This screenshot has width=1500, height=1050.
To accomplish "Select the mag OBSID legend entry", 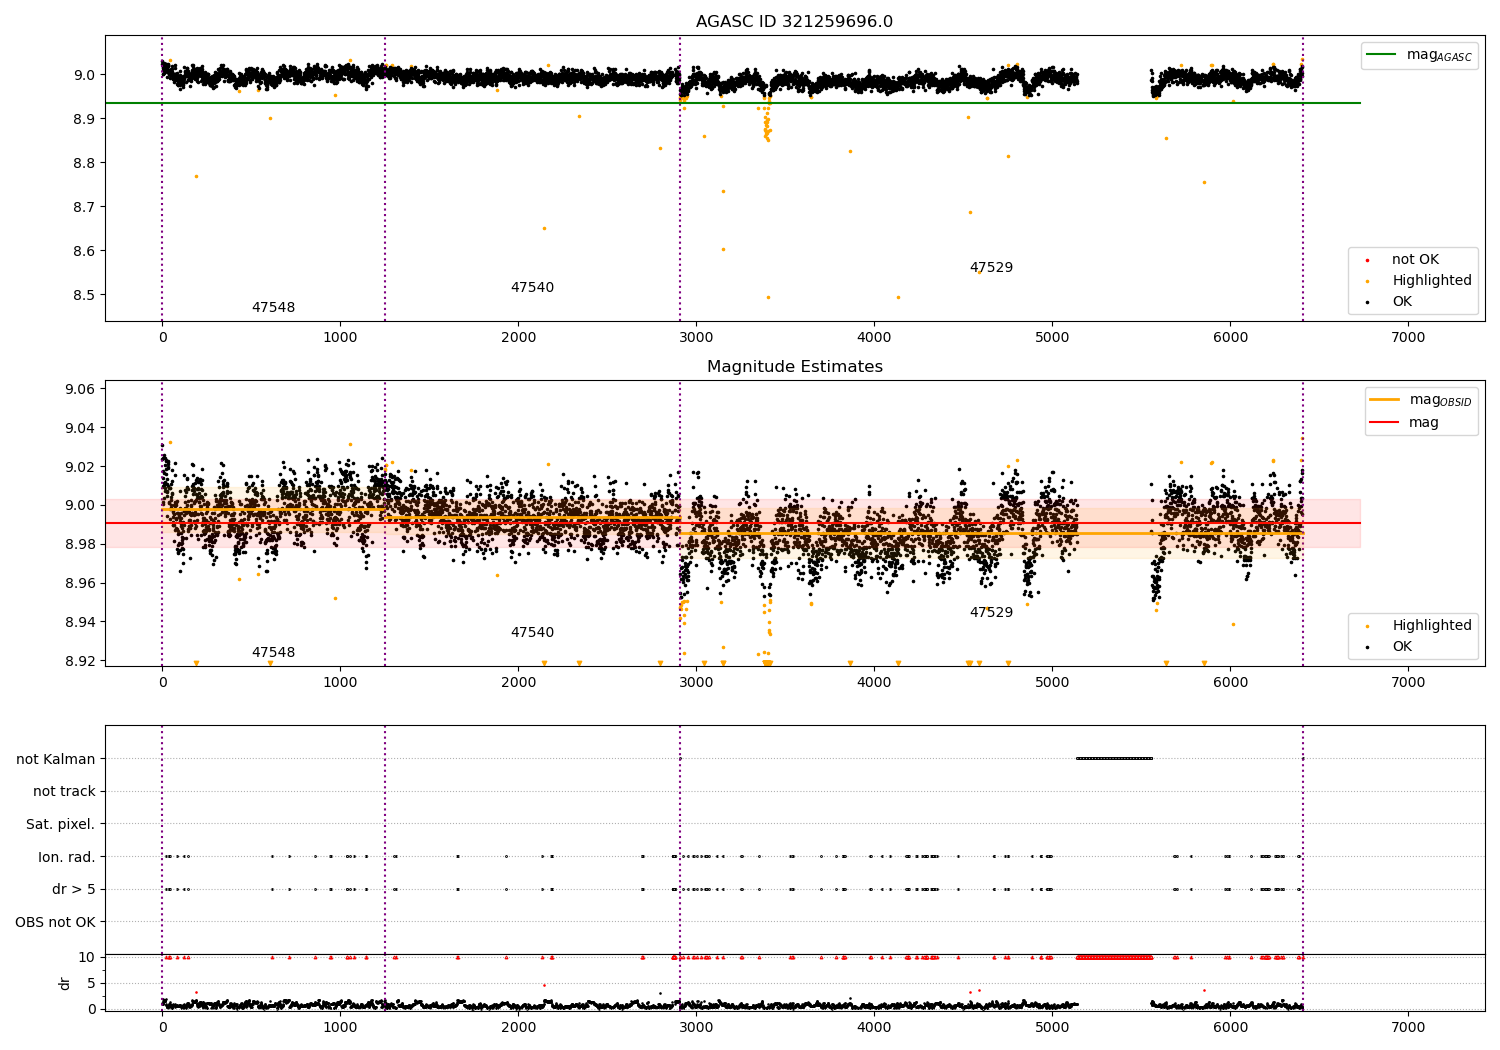I will 1421,400.
